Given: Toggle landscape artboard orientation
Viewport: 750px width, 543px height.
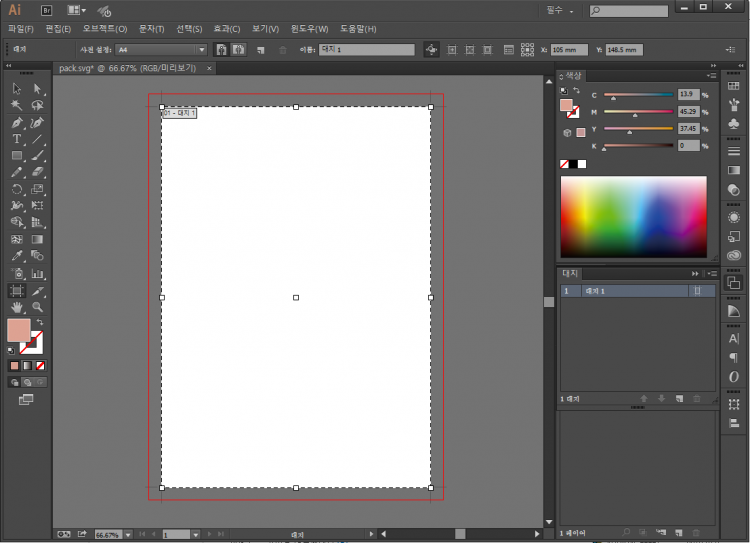Looking at the screenshot, I should (x=238, y=49).
